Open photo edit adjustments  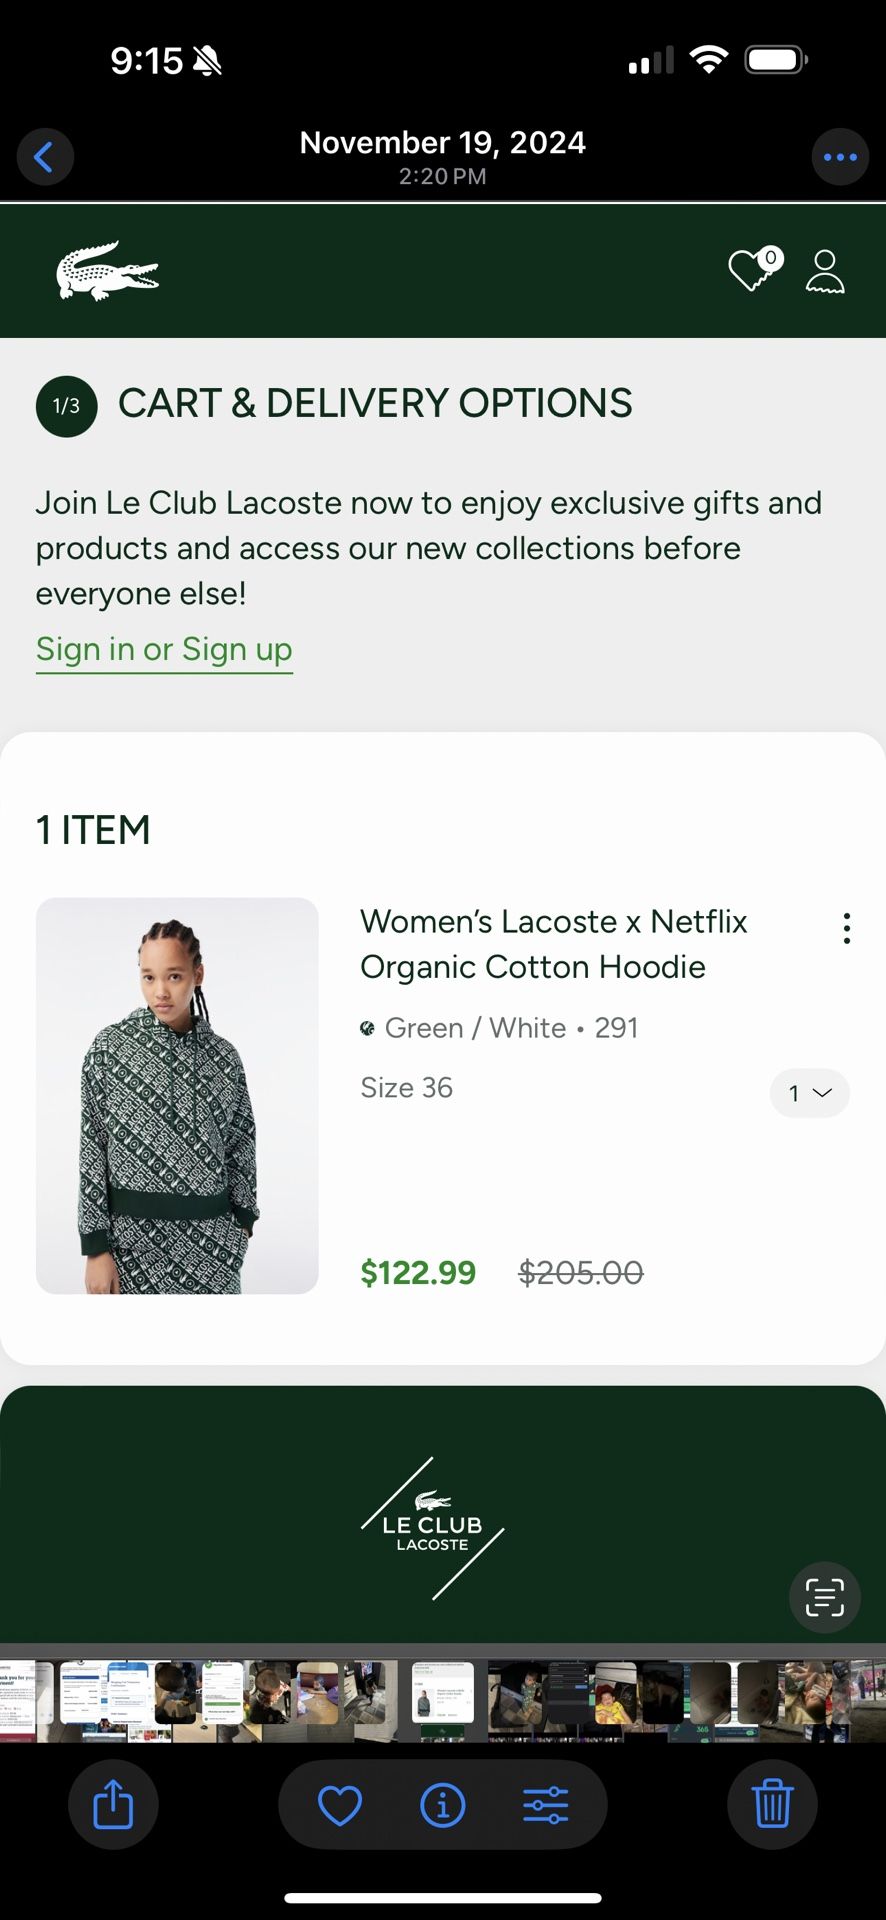[546, 1805]
